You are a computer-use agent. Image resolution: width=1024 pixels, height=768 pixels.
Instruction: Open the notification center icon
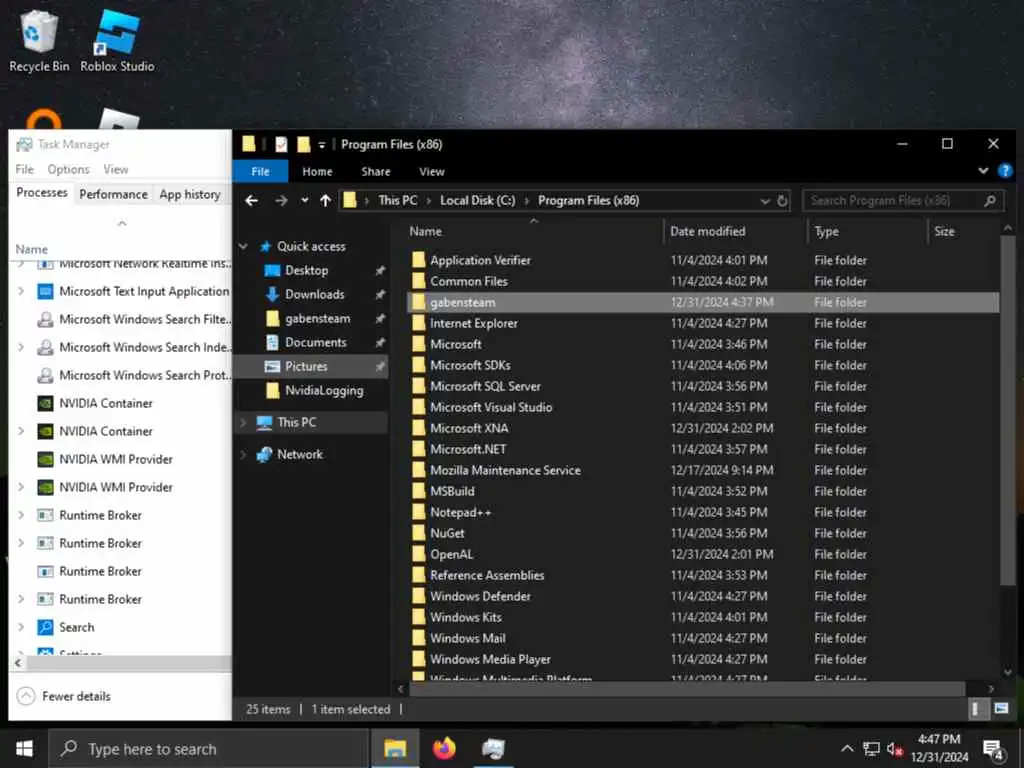[994, 749]
